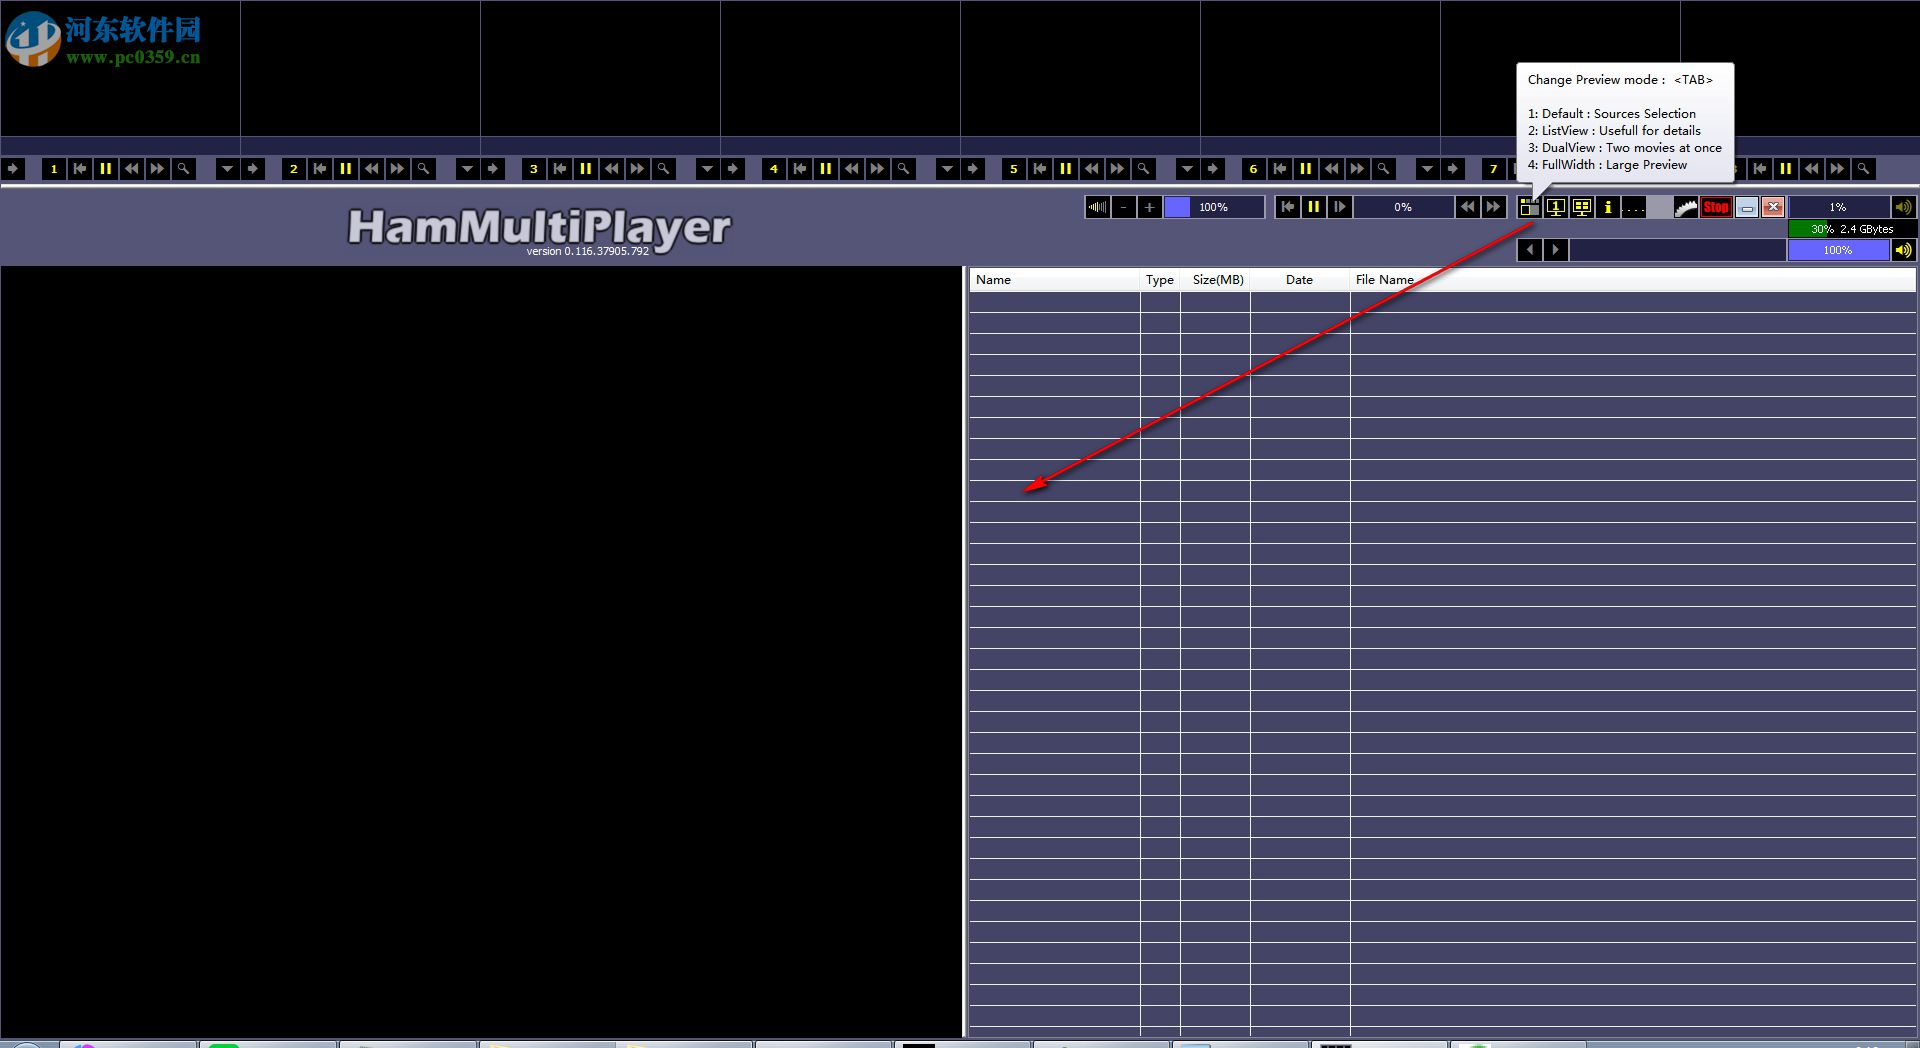Pause player 2
The image size is (1920, 1048).
(346, 169)
